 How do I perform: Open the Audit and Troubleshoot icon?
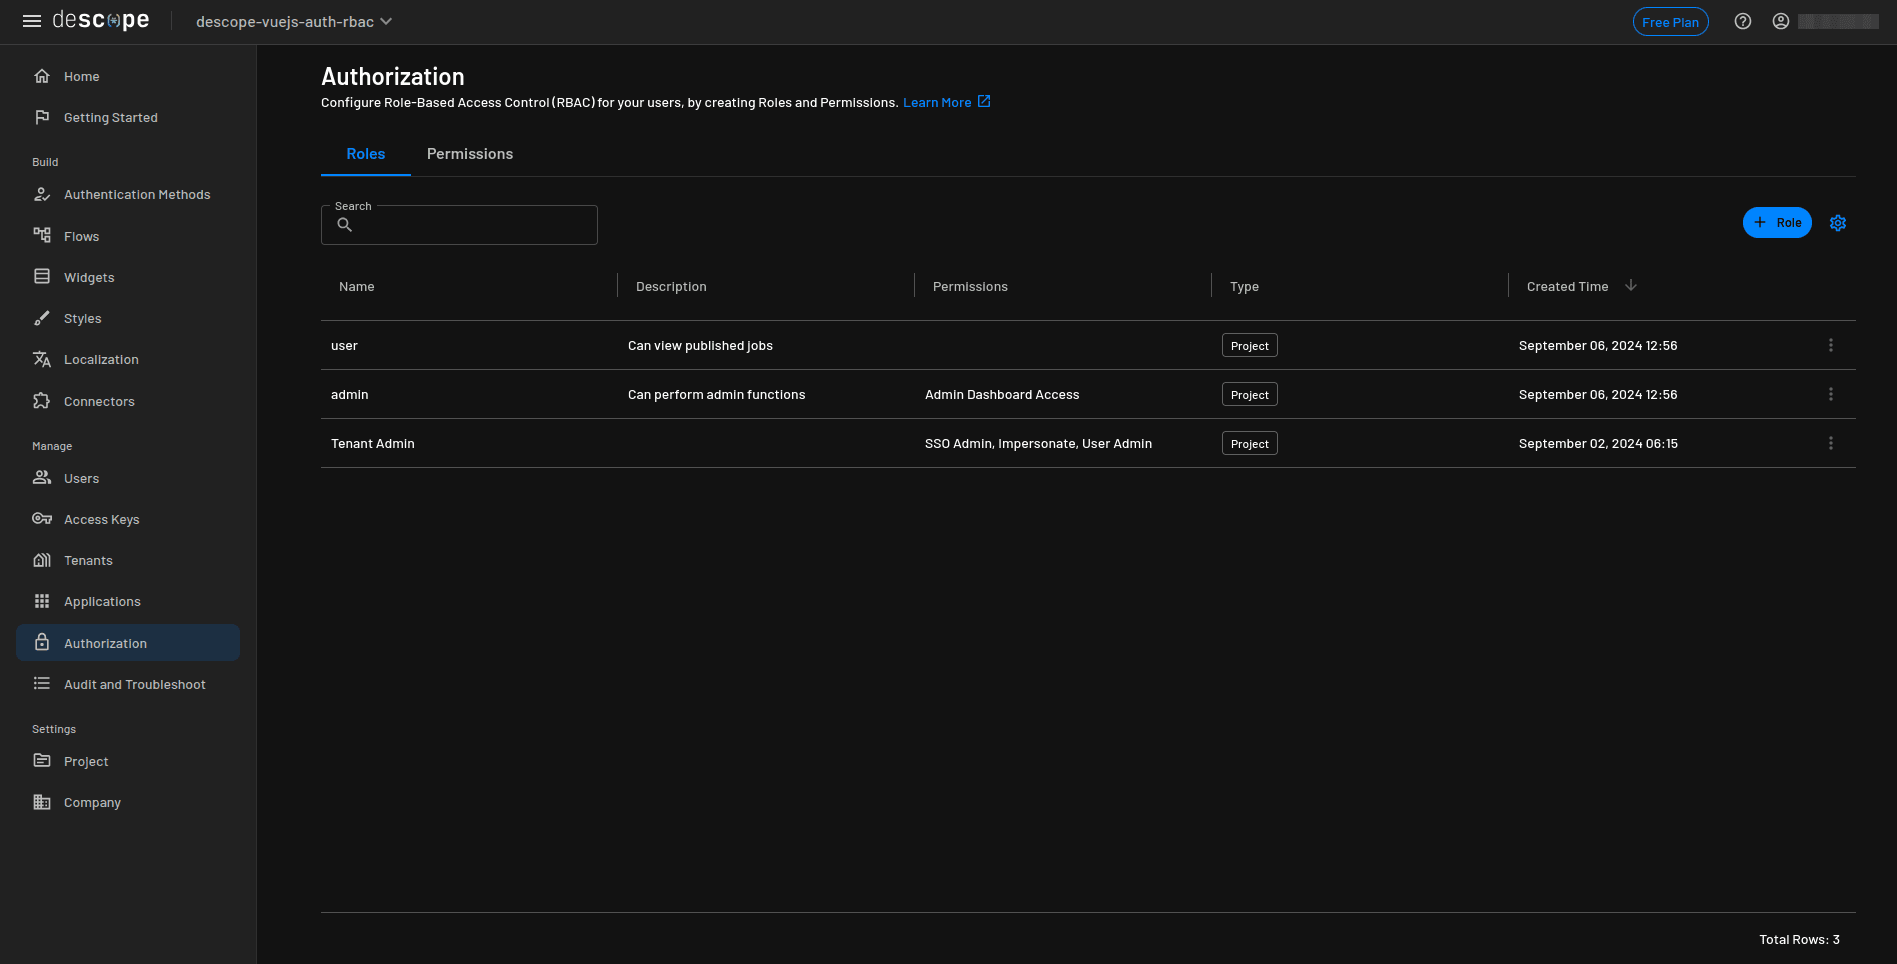[41, 683]
